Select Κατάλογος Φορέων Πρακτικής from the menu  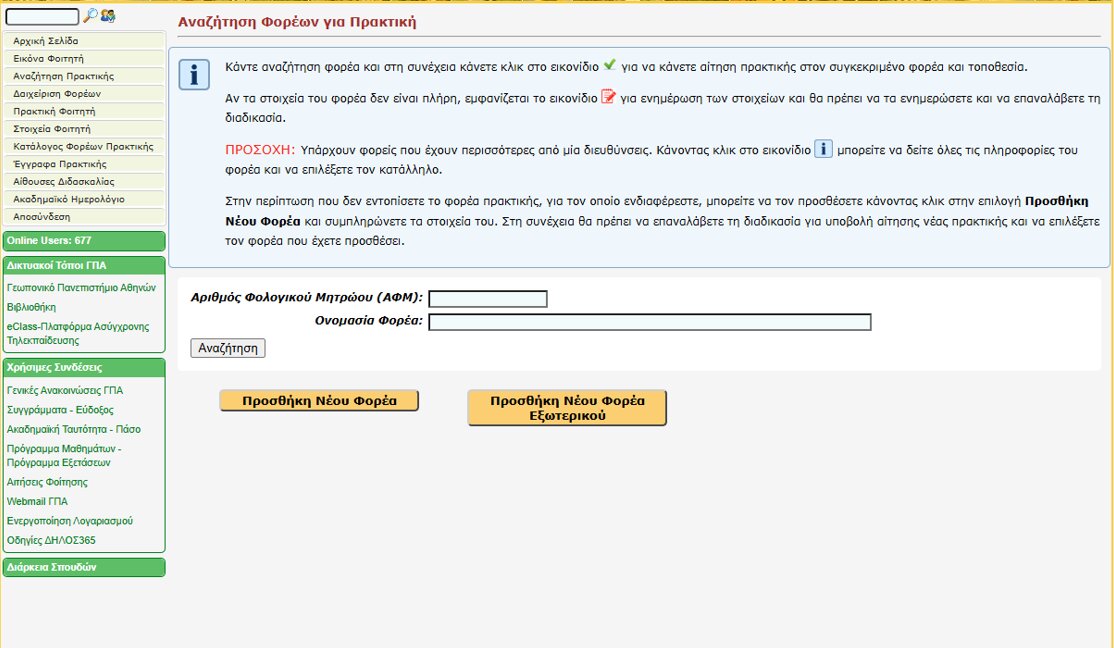pos(84,147)
